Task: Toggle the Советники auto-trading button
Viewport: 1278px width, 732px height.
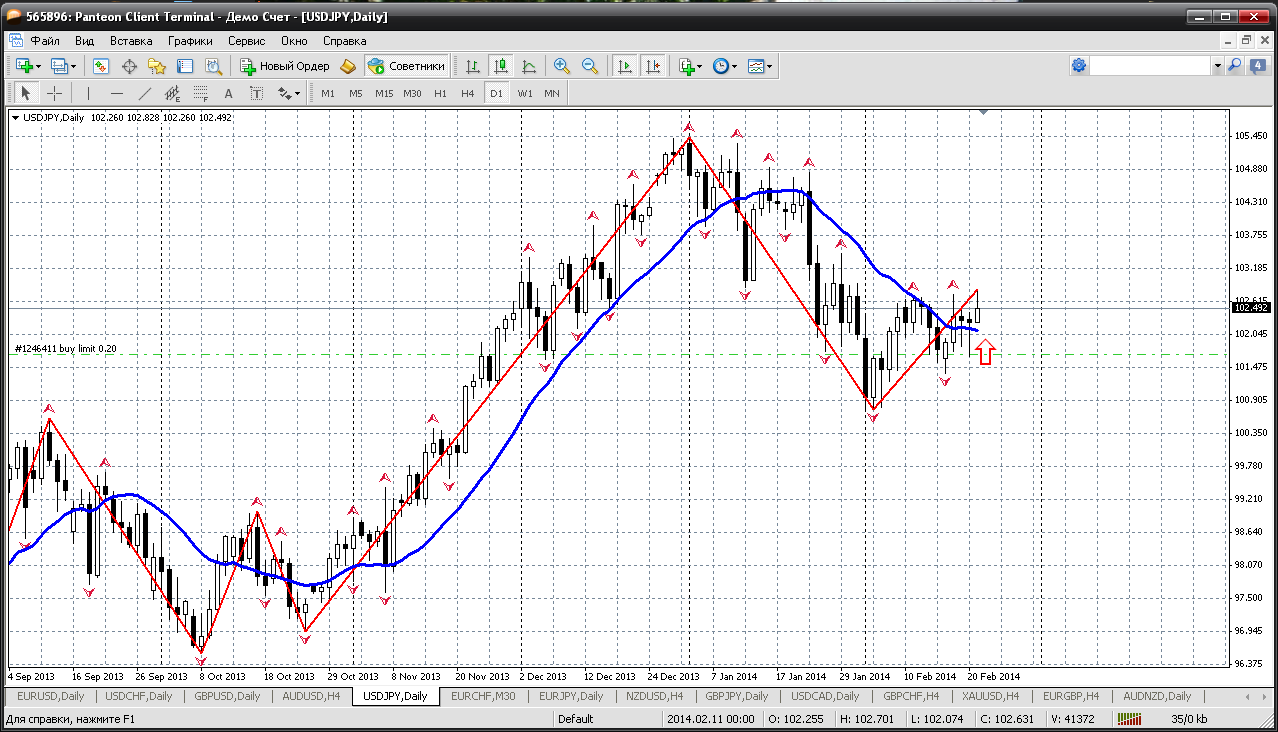Action: click(x=406, y=66)
